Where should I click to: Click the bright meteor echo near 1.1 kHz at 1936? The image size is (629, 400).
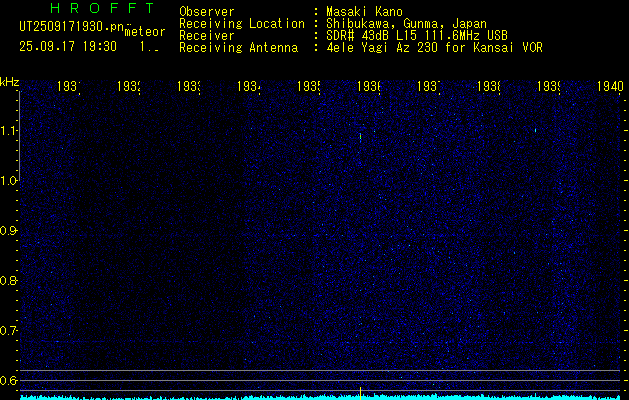click(x=360, y=136)
